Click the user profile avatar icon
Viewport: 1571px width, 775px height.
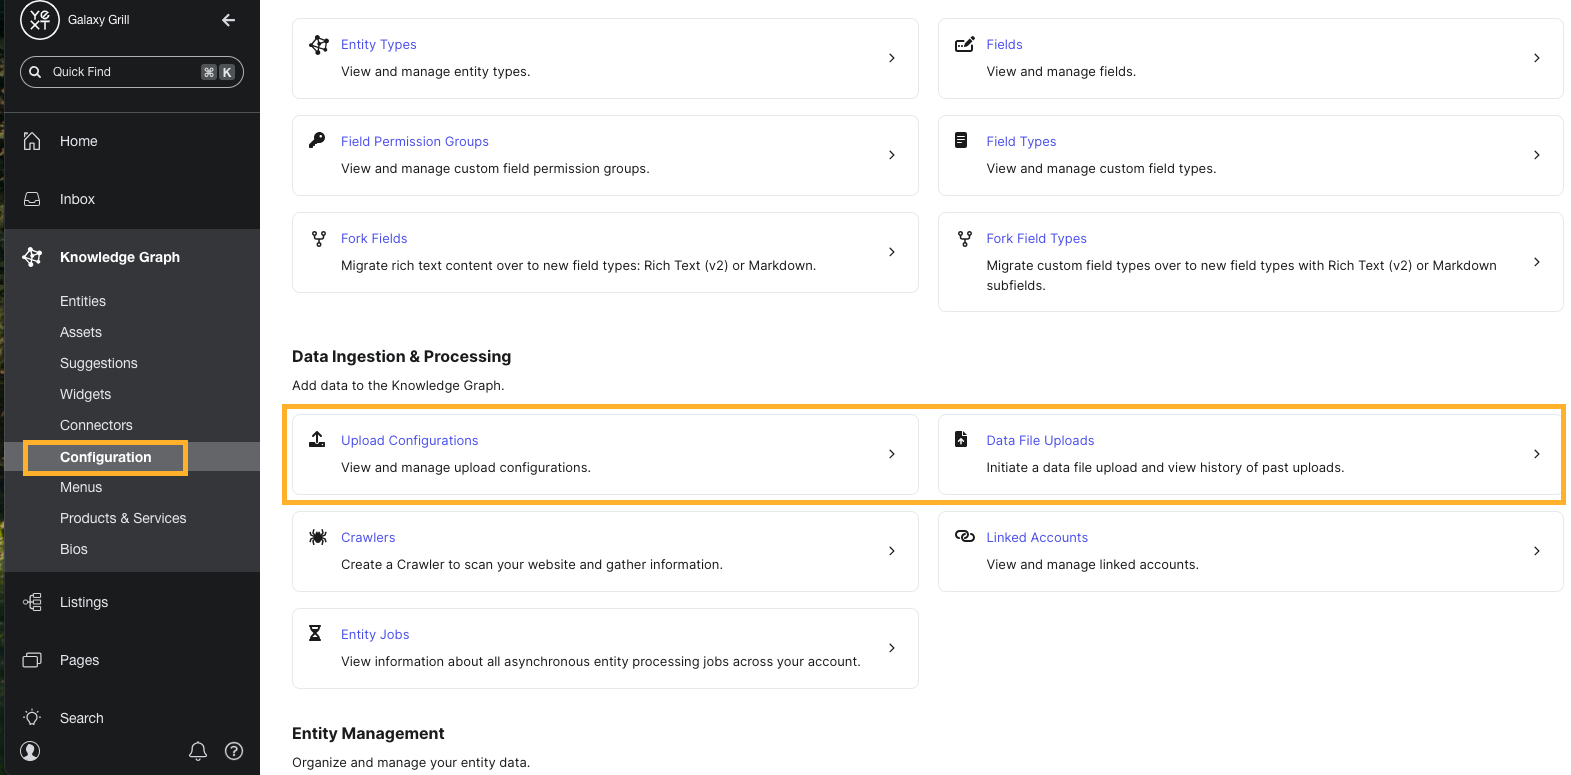coord(31,751)
